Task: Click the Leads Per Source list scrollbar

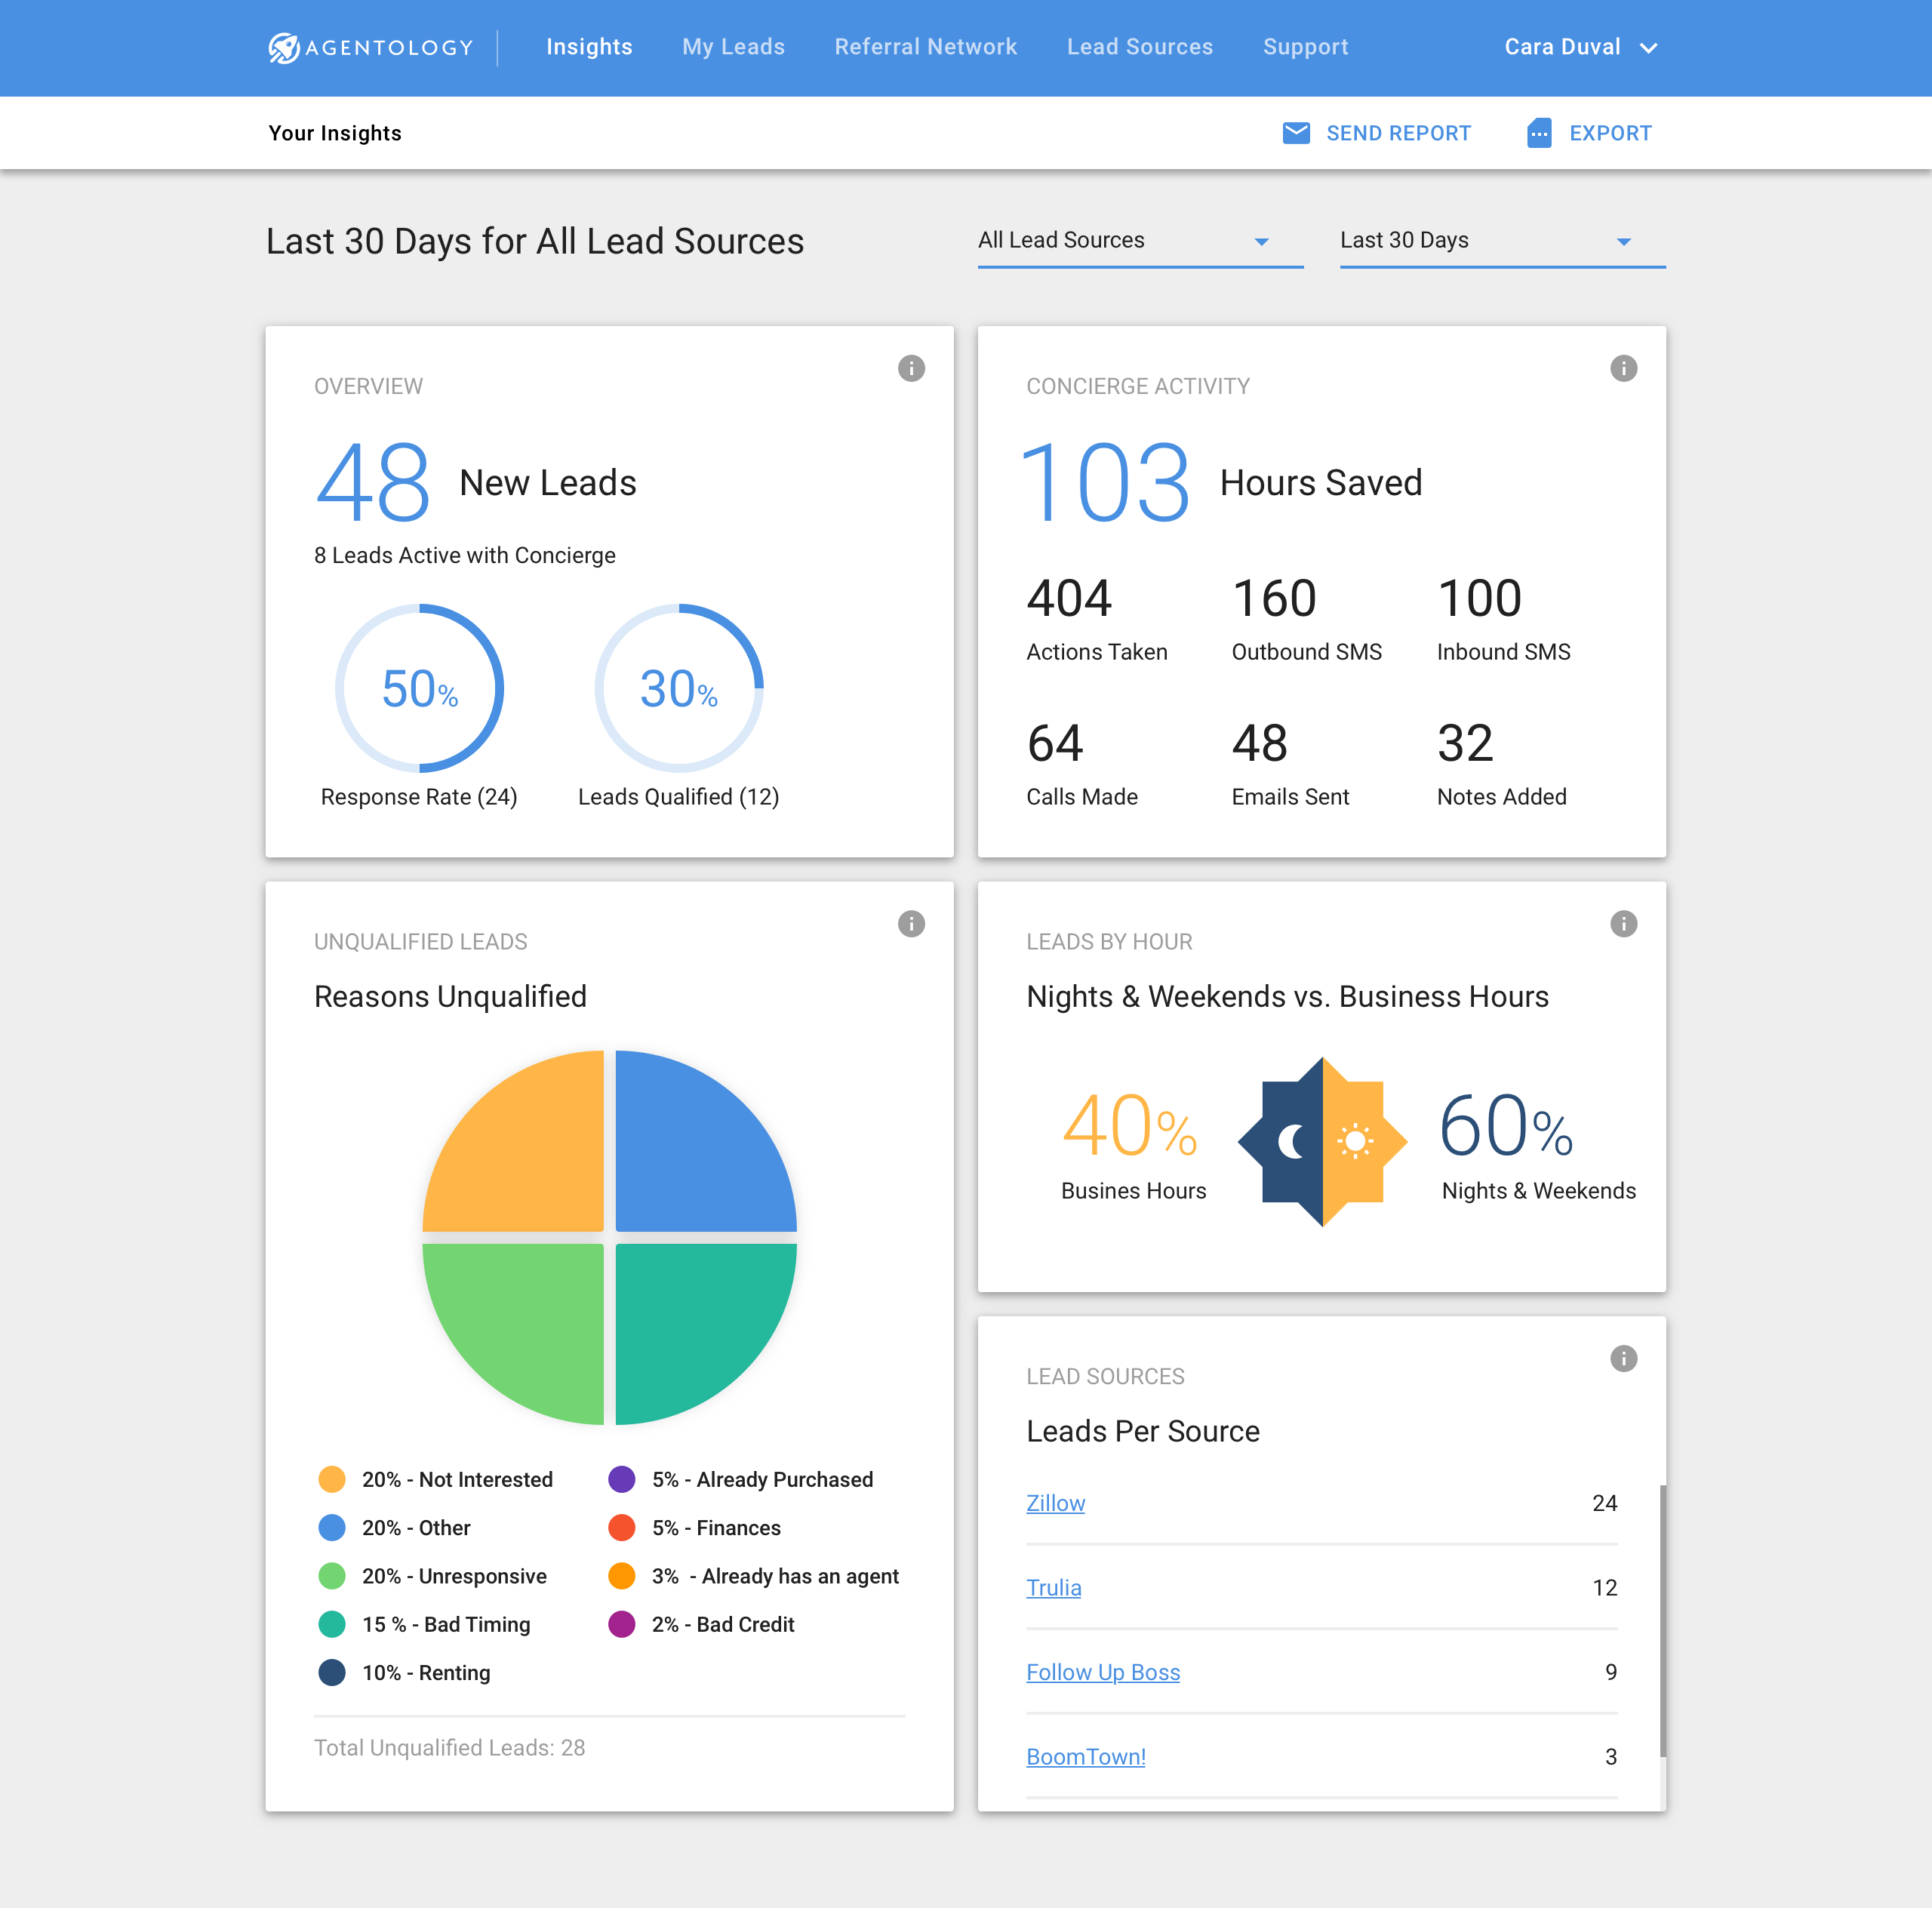Action: click(1662, 1620)
